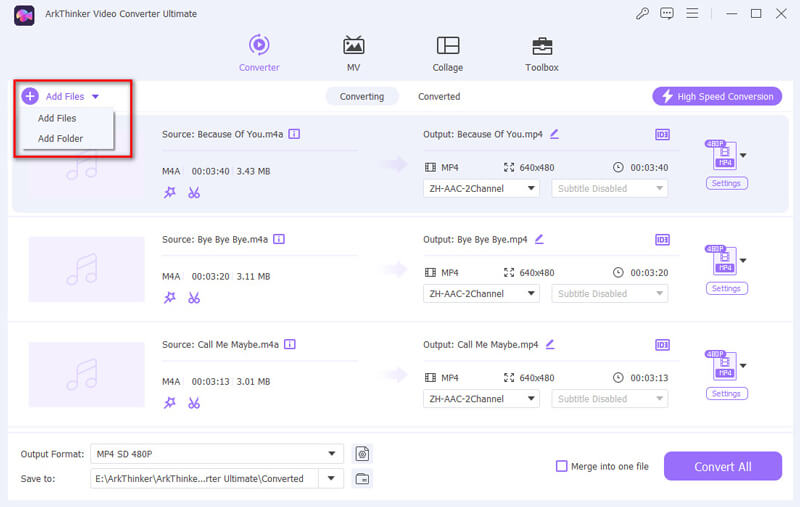Image resolution: width=800 pixels, height=507 pixels.
Task: Enable High Speed Conversion
Action: (717, 96)
